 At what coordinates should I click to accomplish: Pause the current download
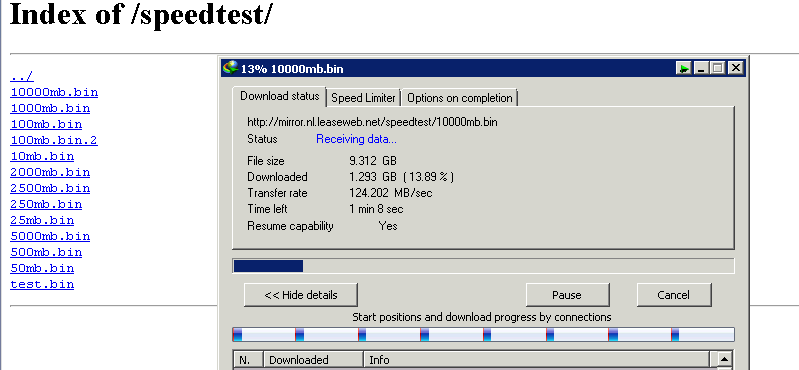click(567, 295)
